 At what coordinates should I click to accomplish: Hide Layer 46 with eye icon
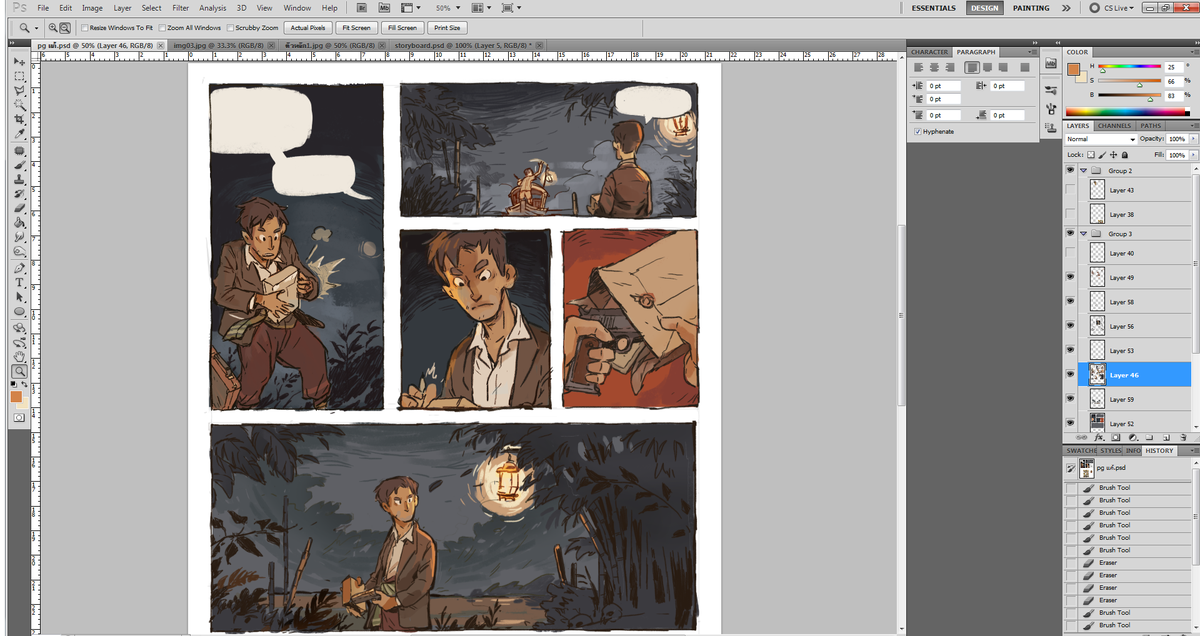pyautogui.click(x=1071, y=375)
